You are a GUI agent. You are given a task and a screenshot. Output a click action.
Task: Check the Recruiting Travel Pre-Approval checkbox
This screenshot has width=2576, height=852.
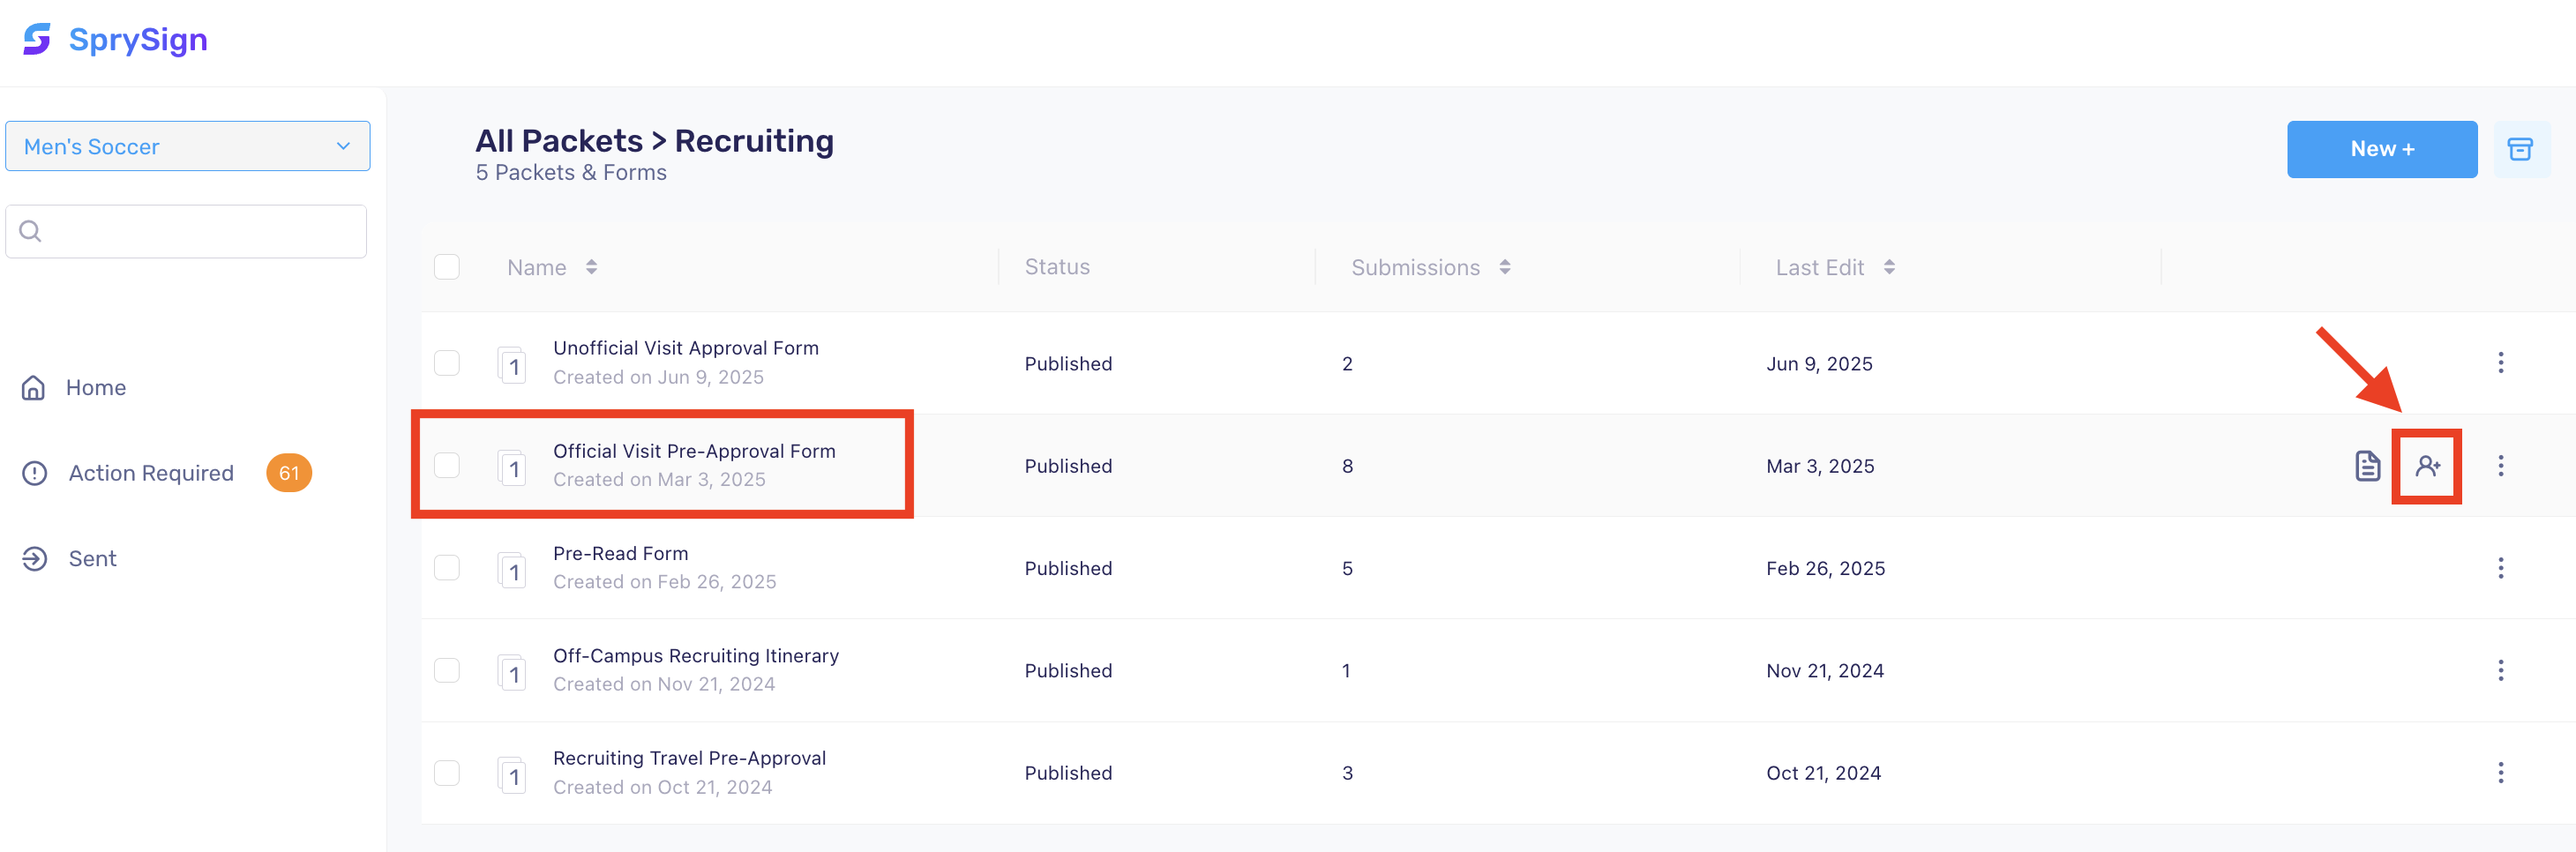[447, 773]
